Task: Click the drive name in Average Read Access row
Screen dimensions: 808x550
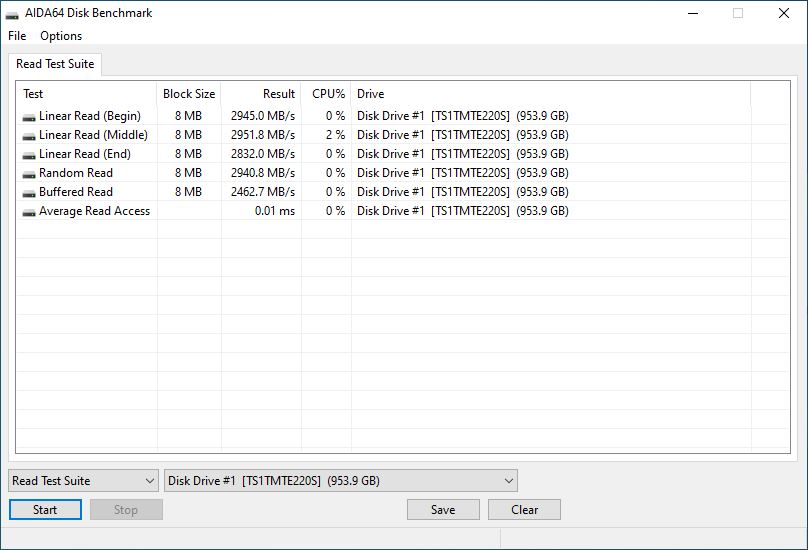Action: click(x=463, y=211)
